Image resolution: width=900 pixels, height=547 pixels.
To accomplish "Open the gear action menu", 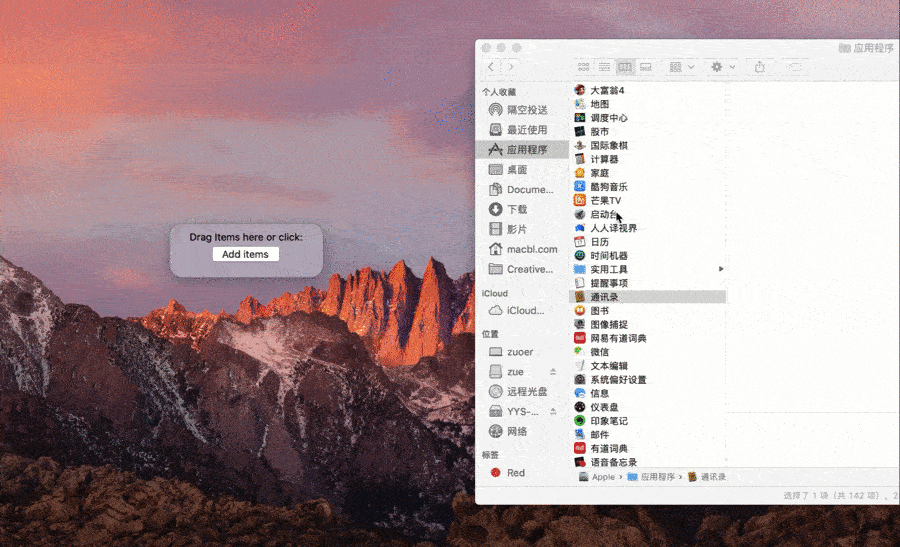I will coord(723,67).
